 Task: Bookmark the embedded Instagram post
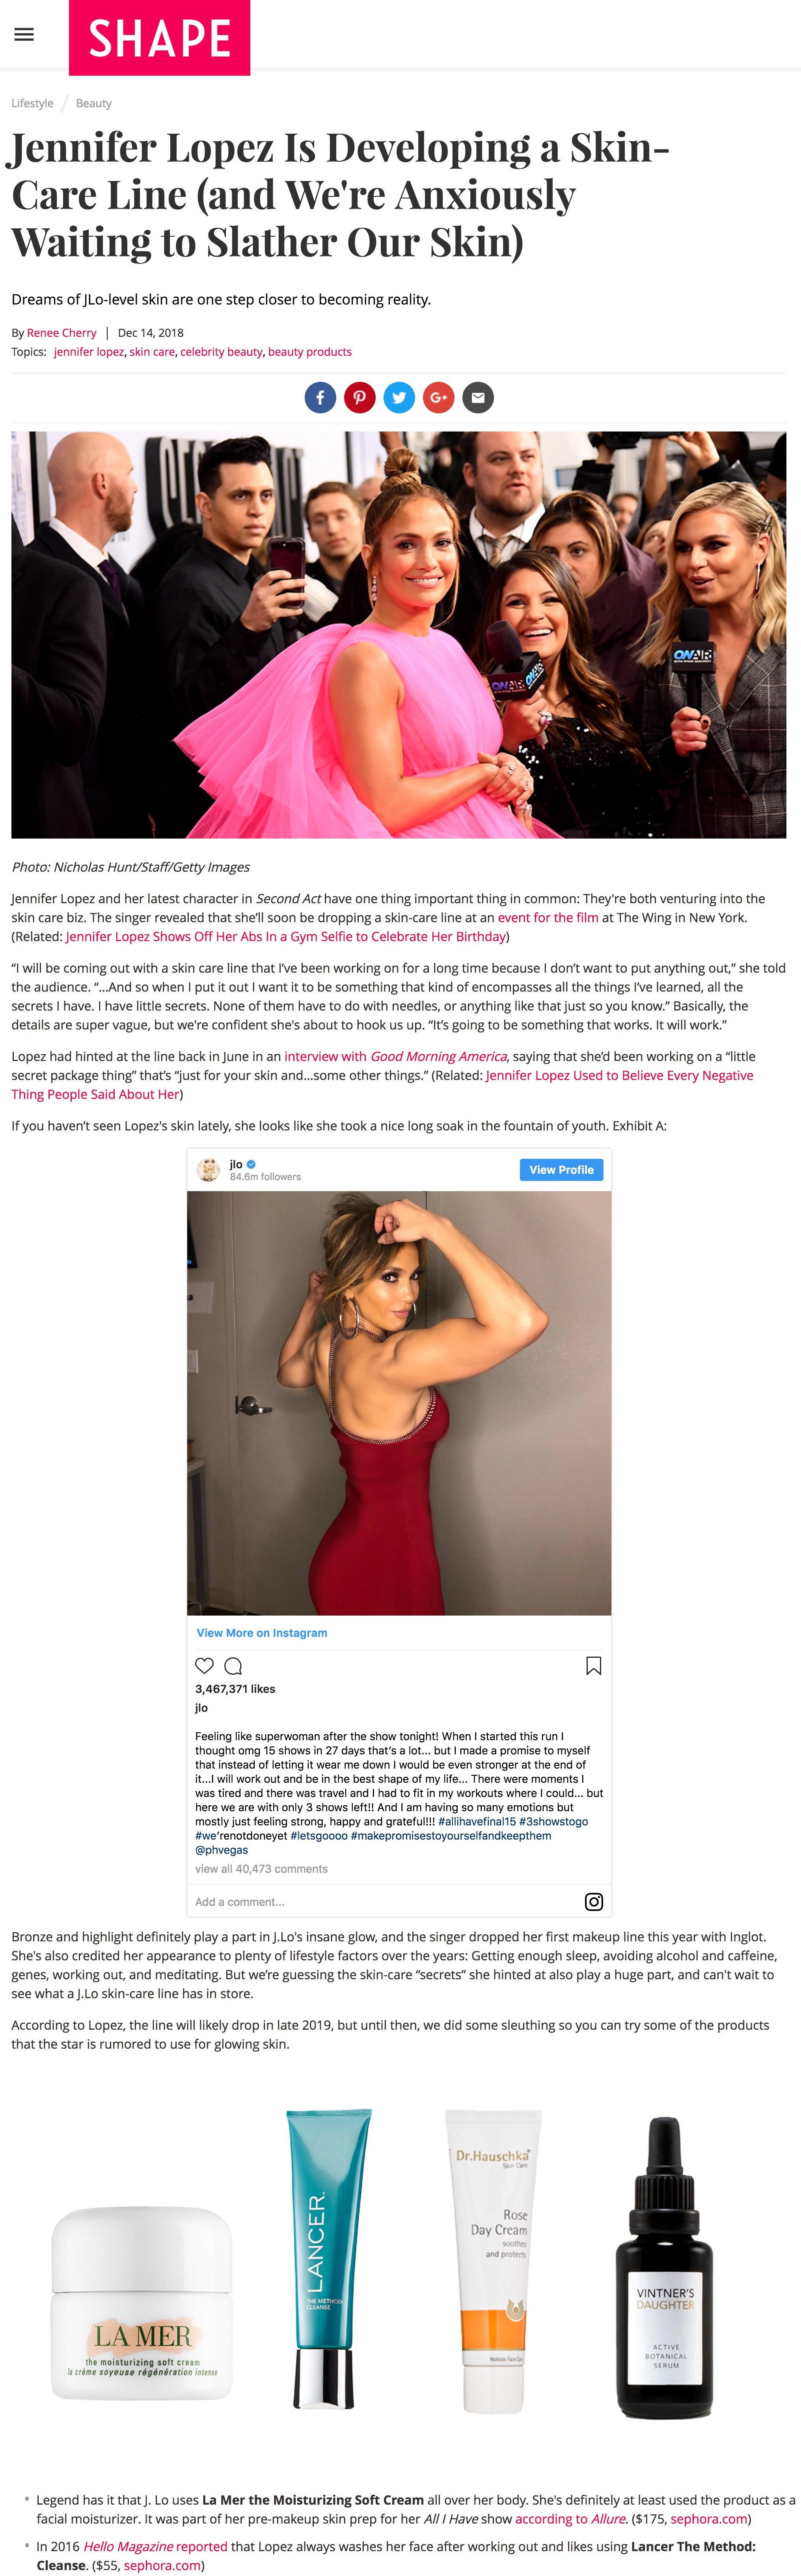[x=593, y=1665]
